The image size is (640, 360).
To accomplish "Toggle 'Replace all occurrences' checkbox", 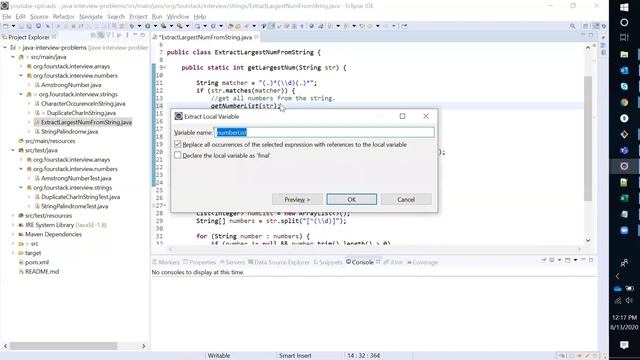I will click(x=178, y=144).
